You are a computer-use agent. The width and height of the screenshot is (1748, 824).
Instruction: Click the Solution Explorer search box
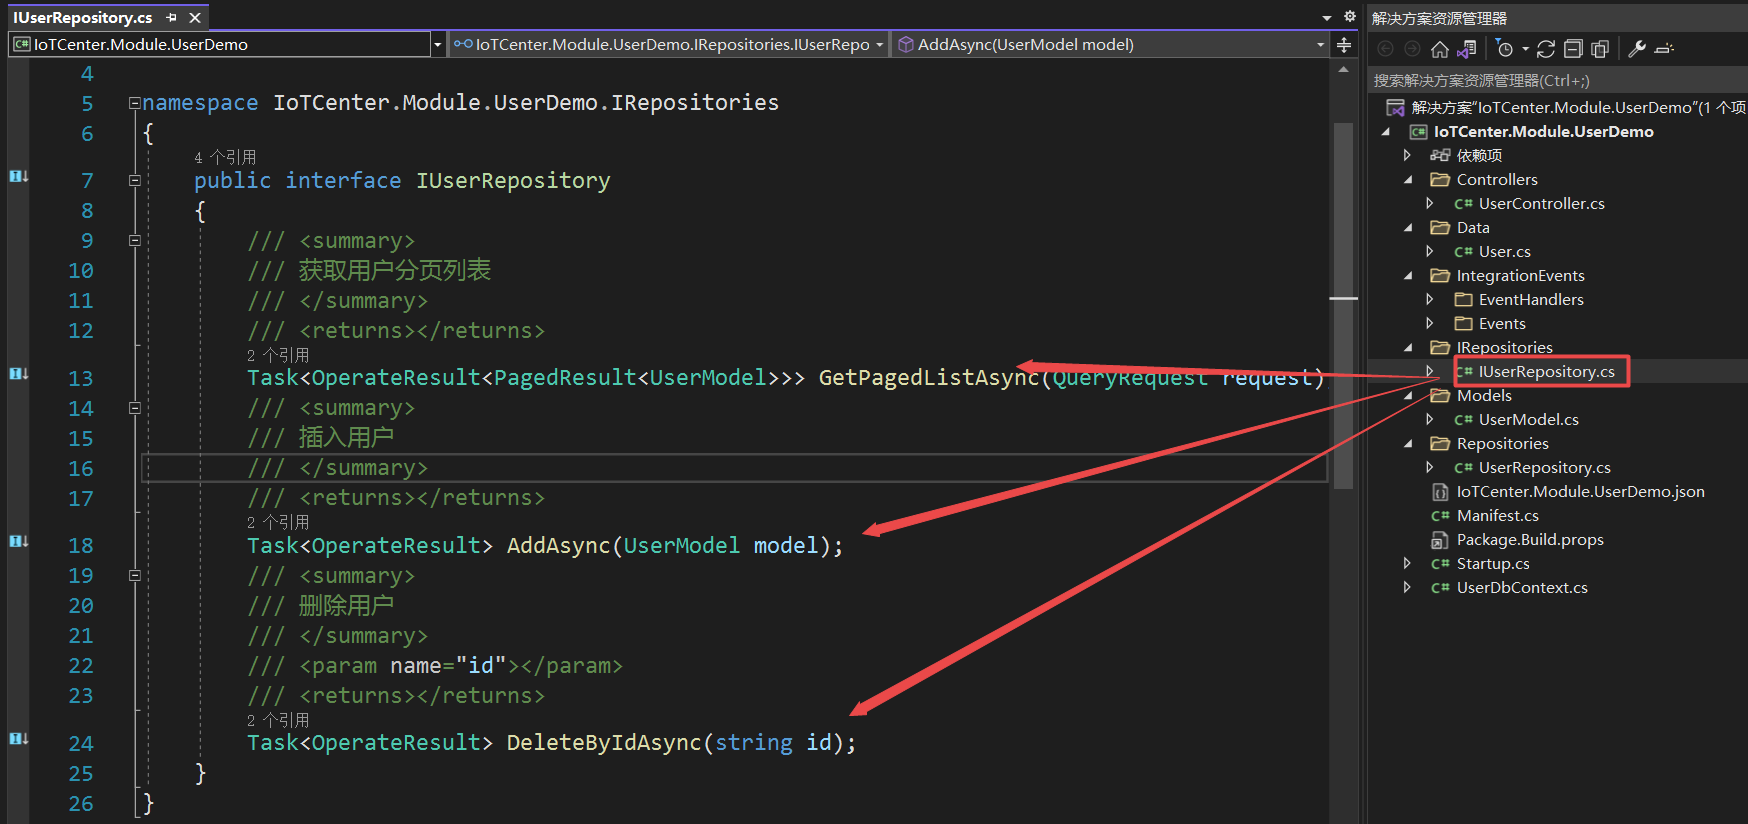pos(1555,81)
